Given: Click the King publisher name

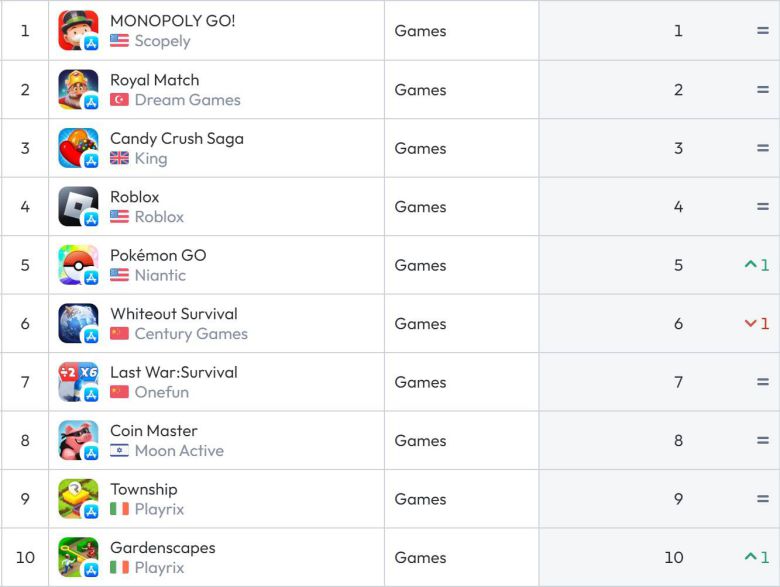Looking at the screenshot, I should coord(151,158).
